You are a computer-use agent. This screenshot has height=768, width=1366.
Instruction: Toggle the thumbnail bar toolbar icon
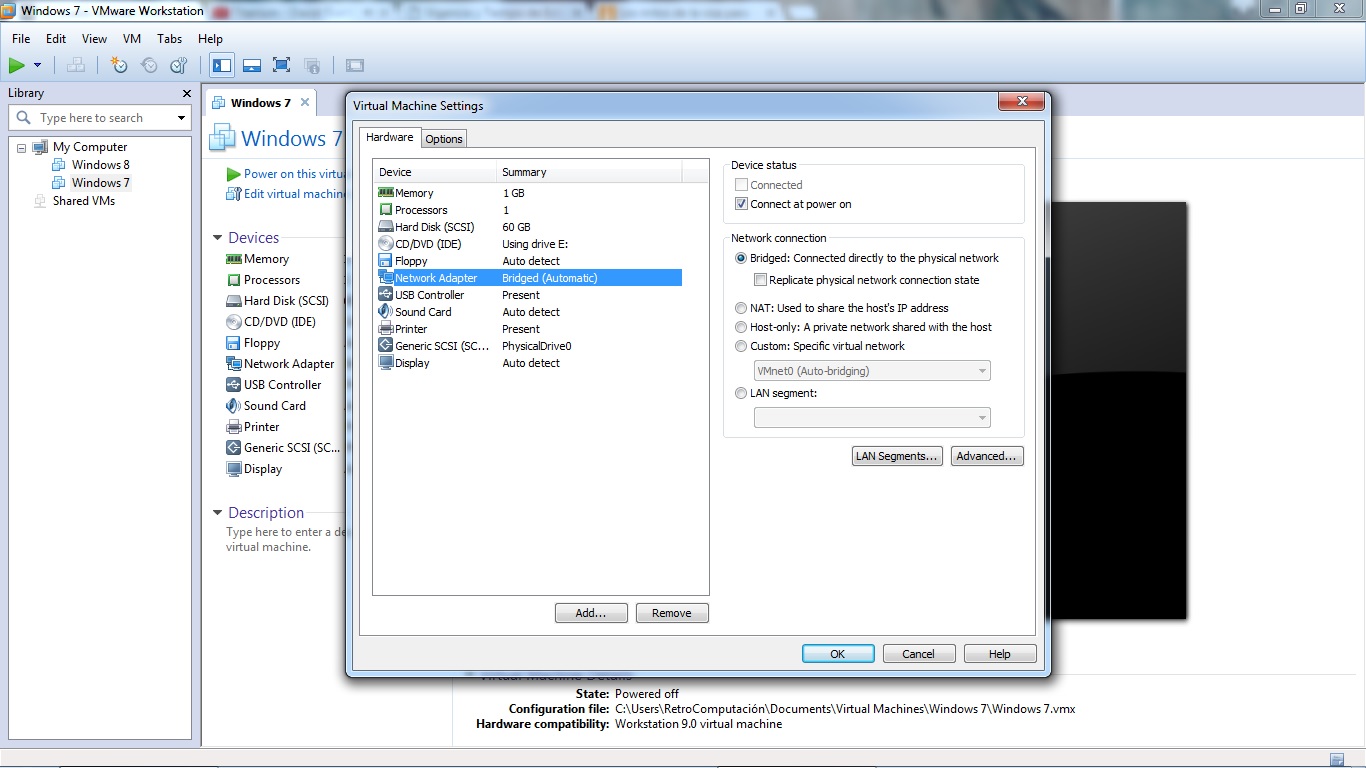click(252, 65)
